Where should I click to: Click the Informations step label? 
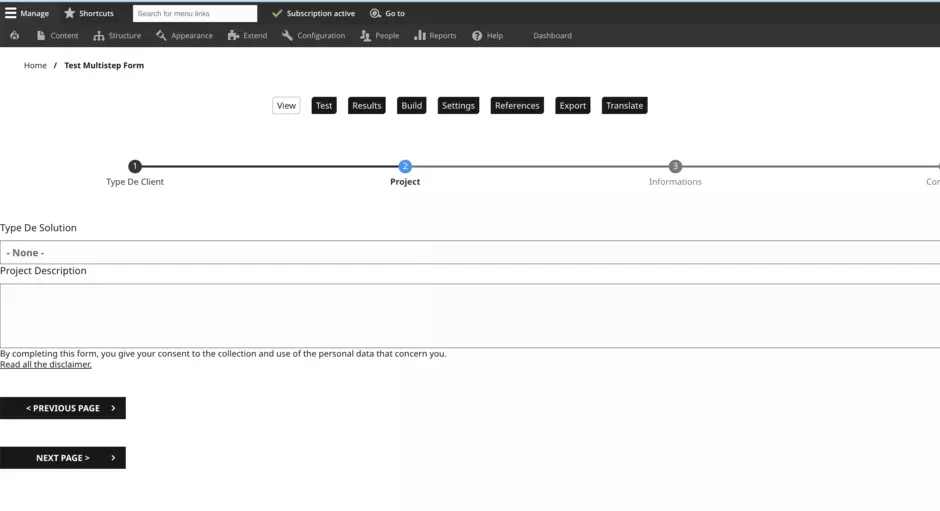[675, 182]
